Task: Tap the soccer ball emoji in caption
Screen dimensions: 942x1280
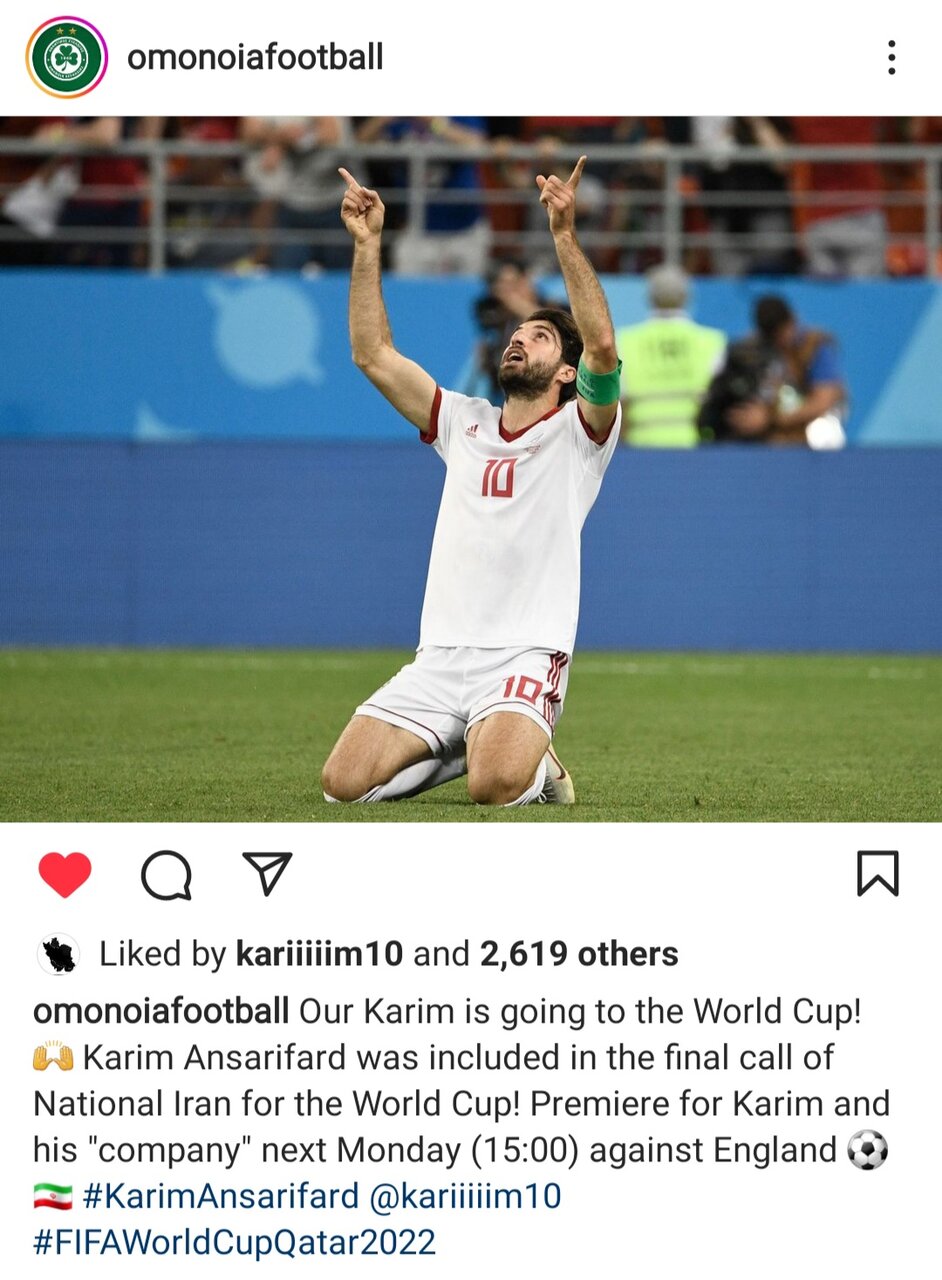Action: click(x=867, y=1150)
